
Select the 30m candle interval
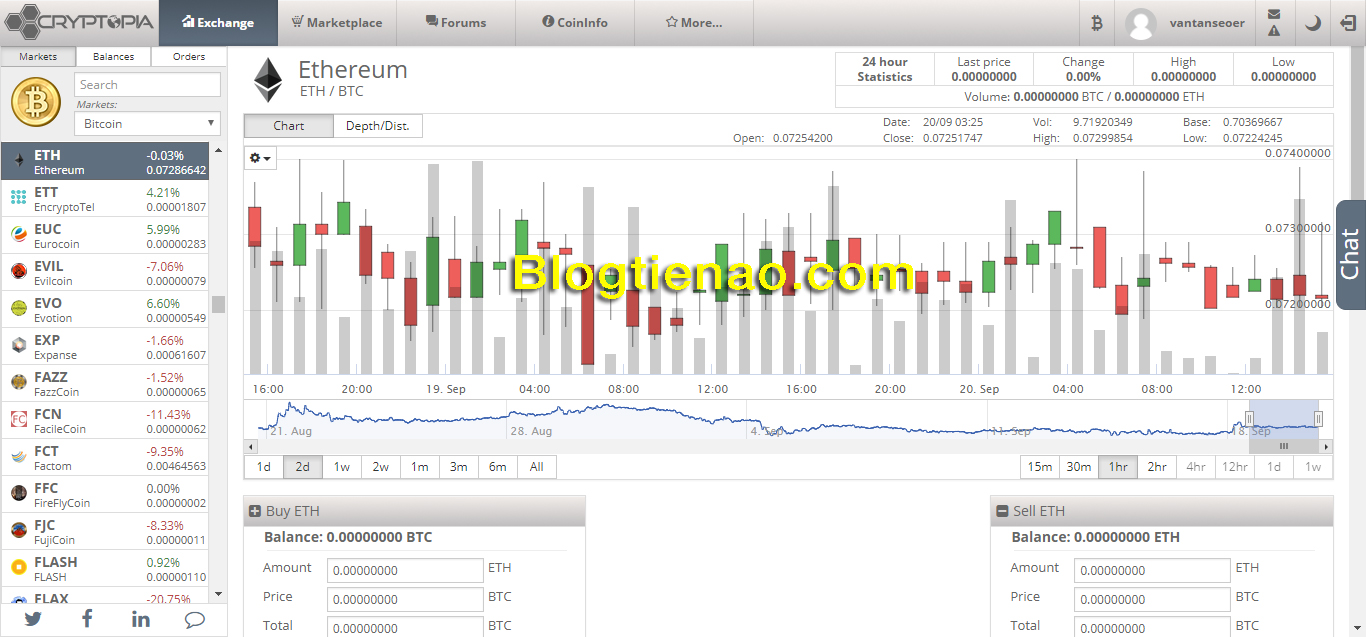pyautogui.click(x=1079, y=467)
